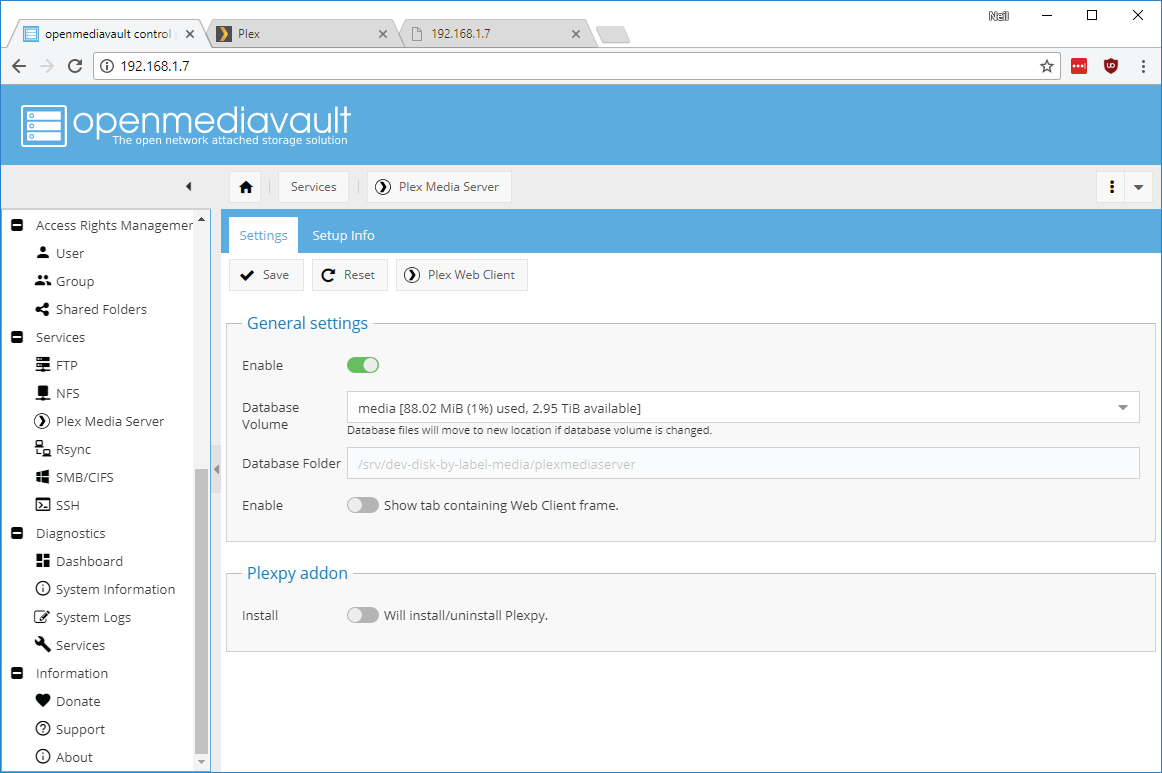Click the Group icon in sidebar
This screenshot has height=773, width=1162.
[43, 281]
